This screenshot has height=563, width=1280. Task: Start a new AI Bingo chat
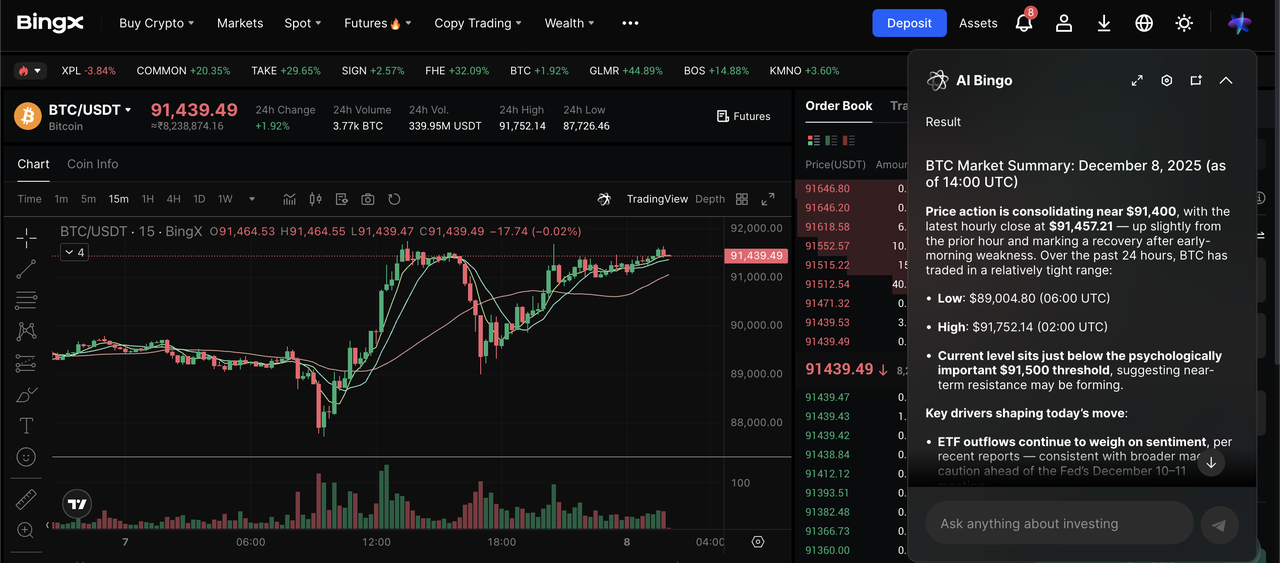(x=1196, y=81)
